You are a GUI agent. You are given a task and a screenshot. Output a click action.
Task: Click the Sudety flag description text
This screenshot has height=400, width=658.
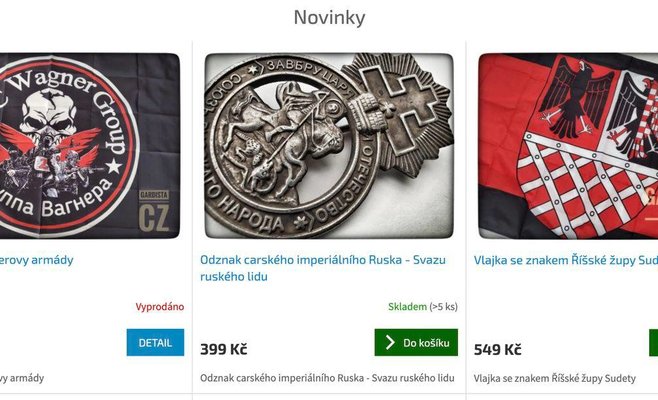tap(555, 378)
